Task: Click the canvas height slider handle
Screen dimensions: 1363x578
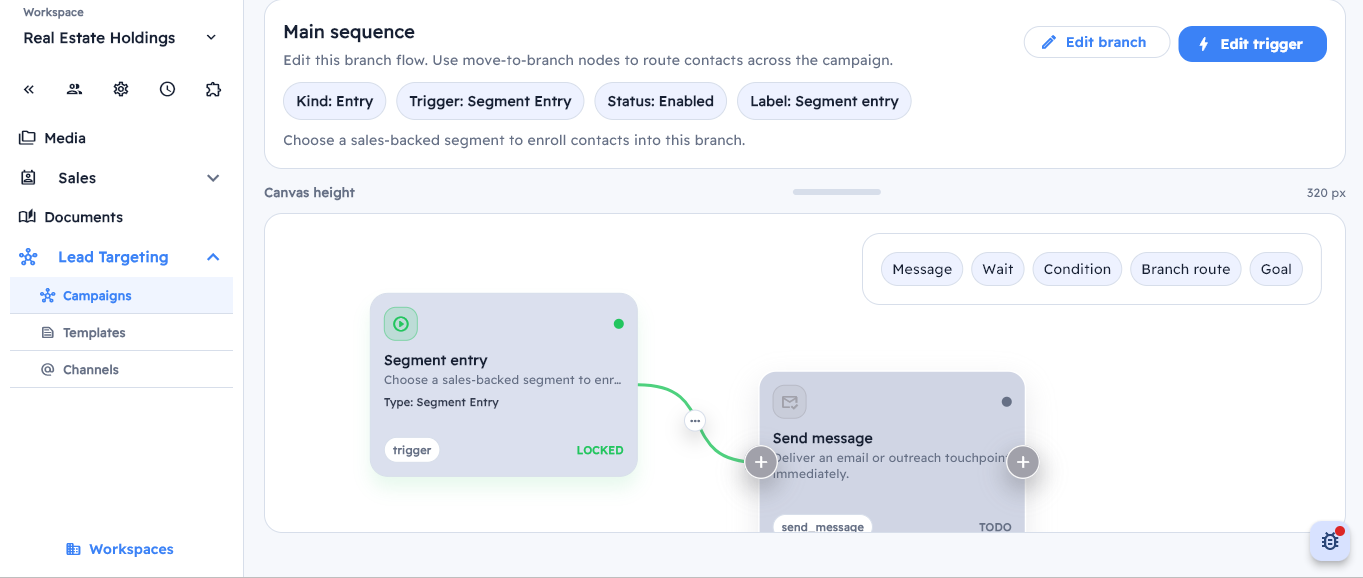Action: tap(837, 192)
